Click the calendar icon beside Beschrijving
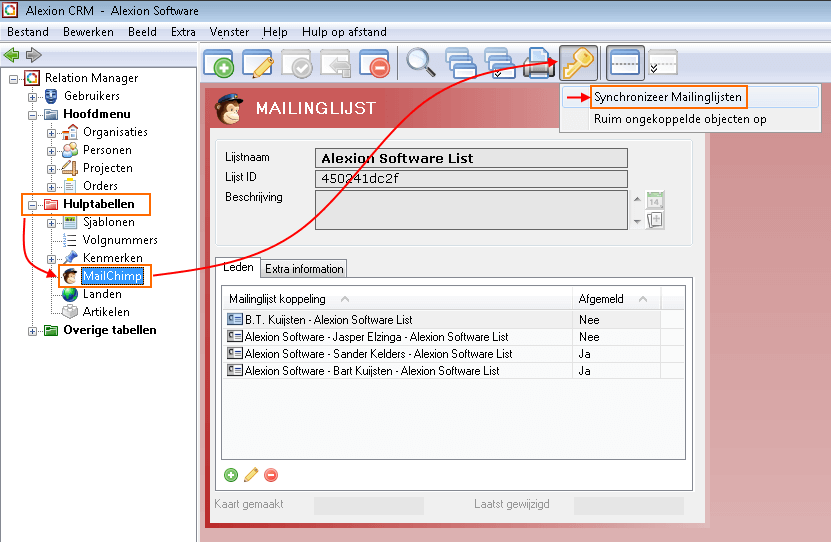This screenshot has height=542, width=831. pos(655,200)
